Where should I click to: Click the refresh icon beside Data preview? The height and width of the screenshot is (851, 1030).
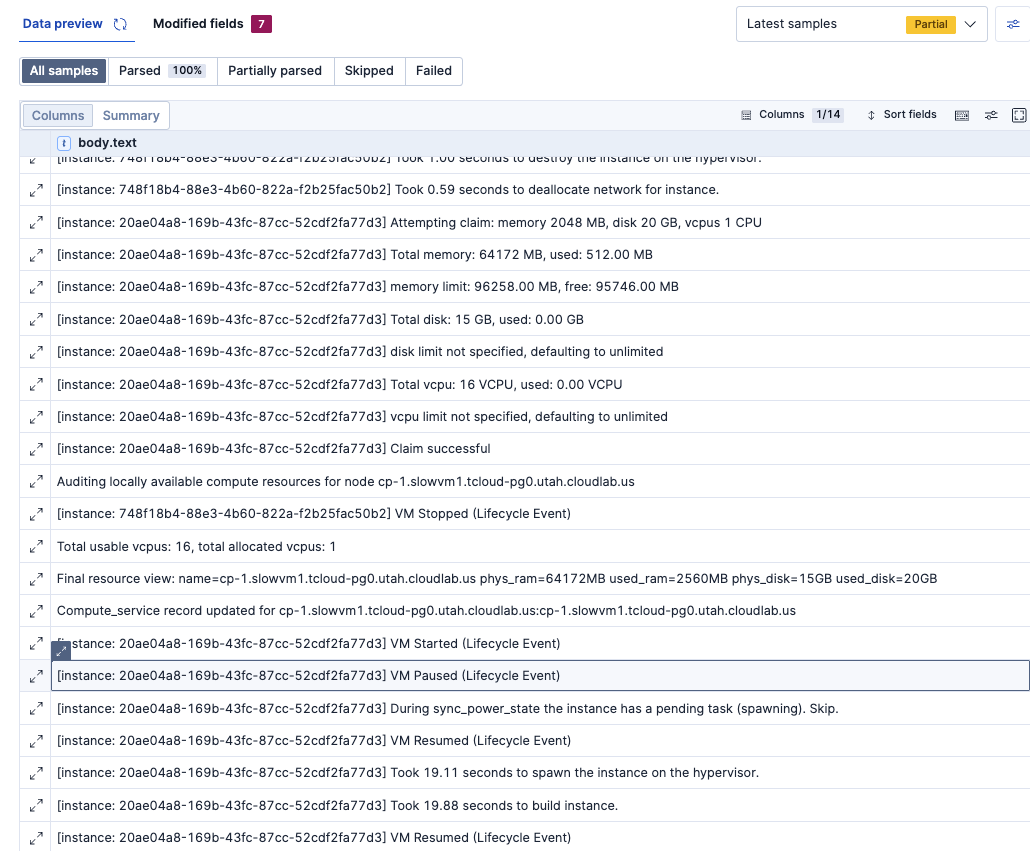120,24
